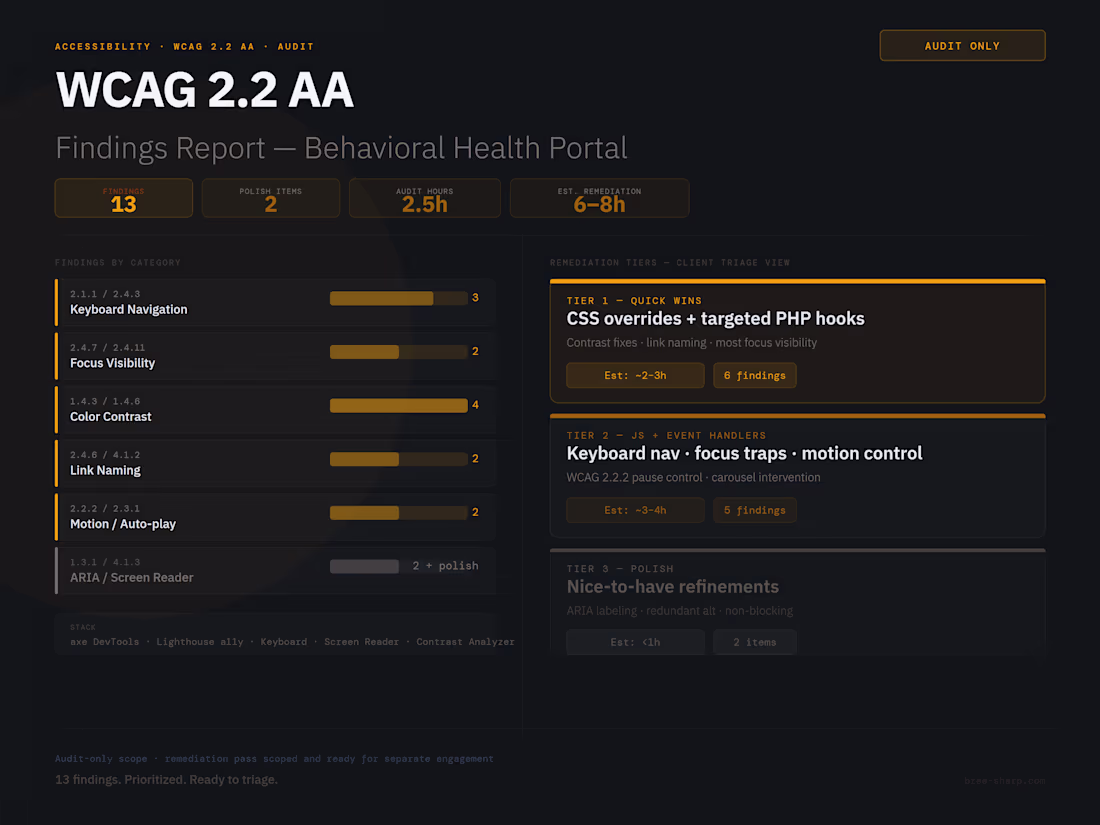
Task: Click the Audit-only scope footer note
Action: pos(274,758)
